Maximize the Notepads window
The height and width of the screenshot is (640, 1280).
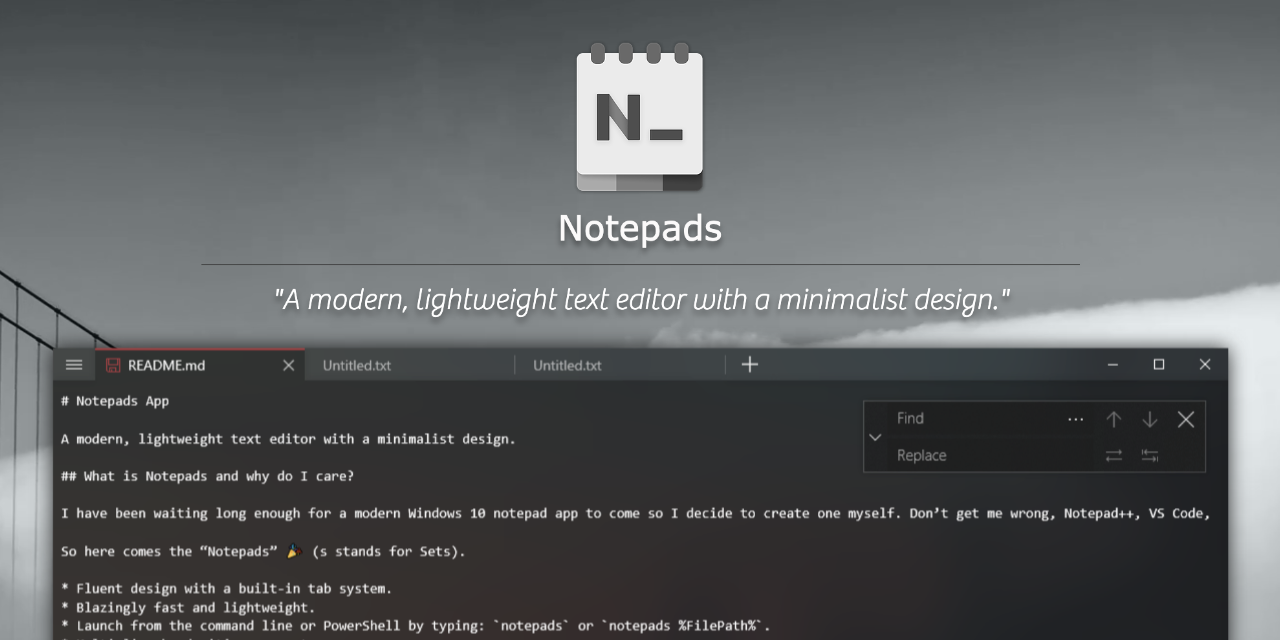coord(1159,365)
